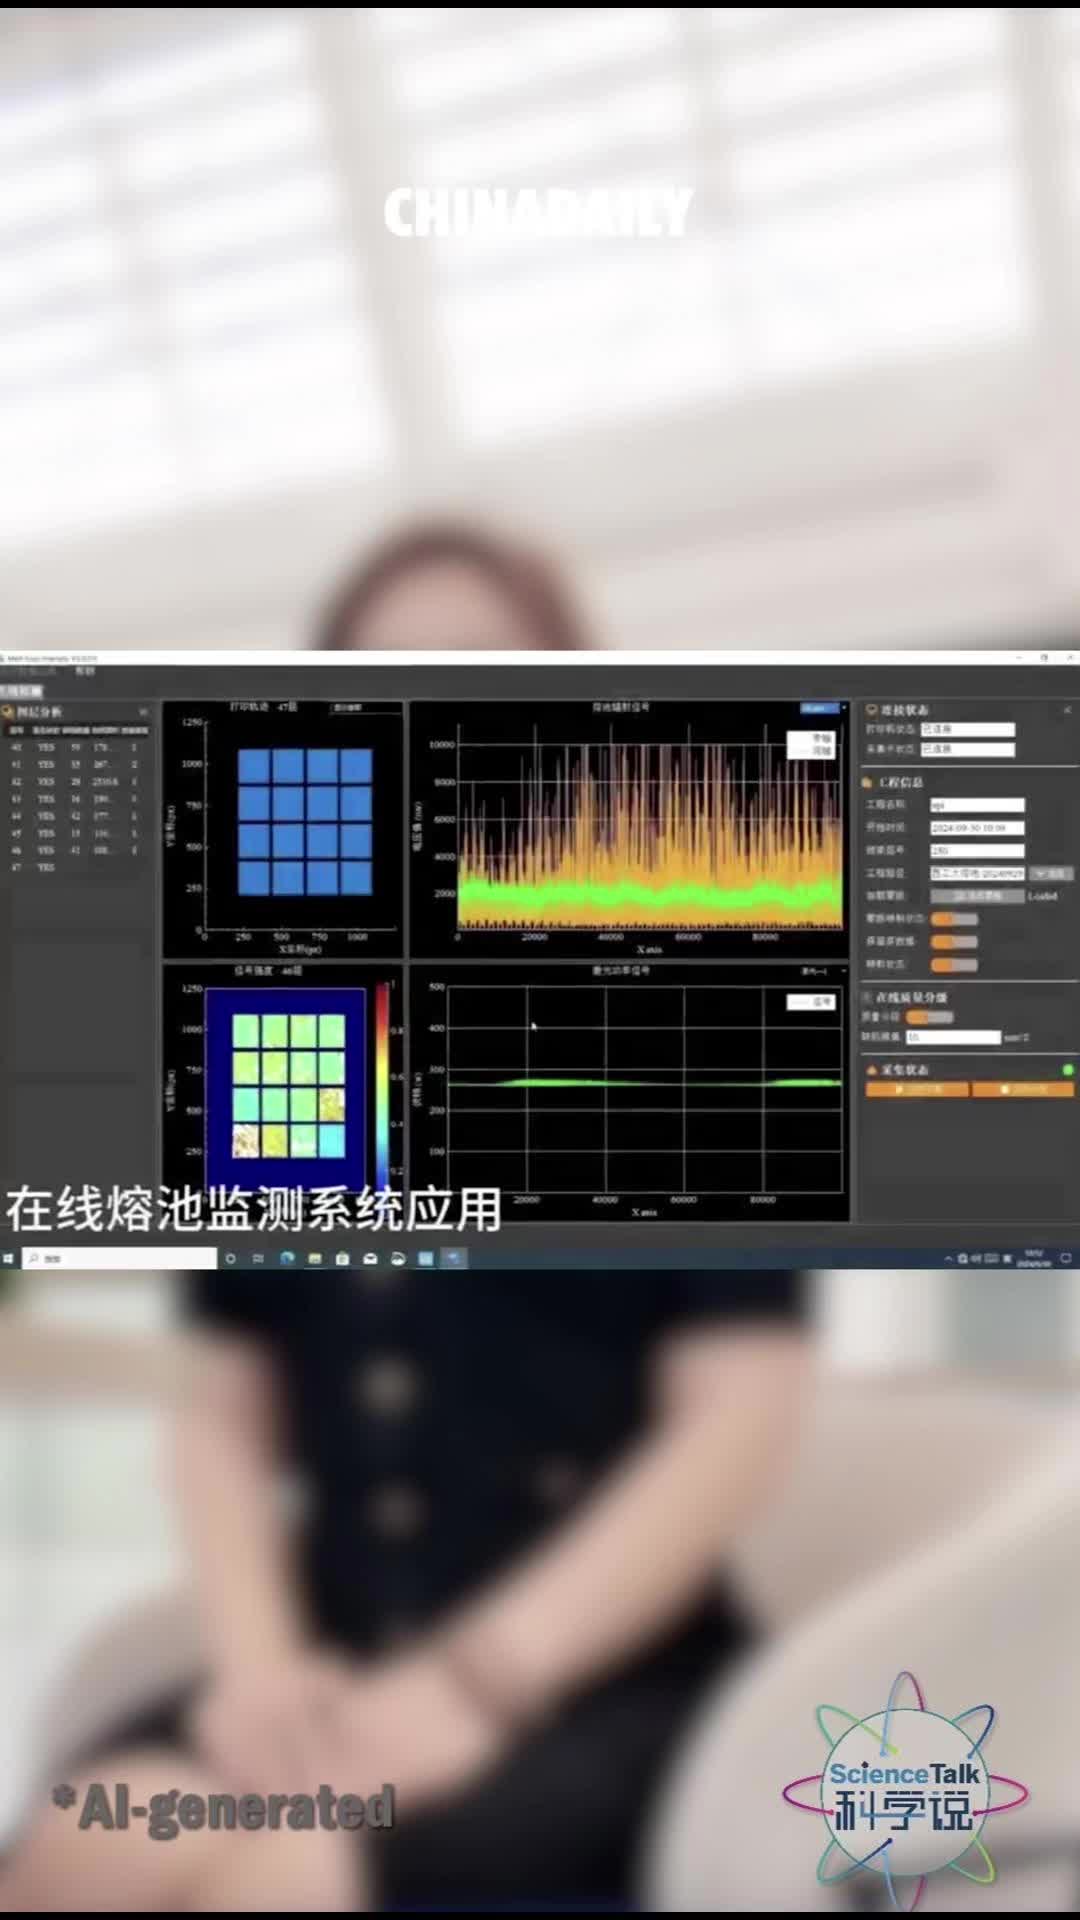Click the right orange acquisition button

1023,1089
